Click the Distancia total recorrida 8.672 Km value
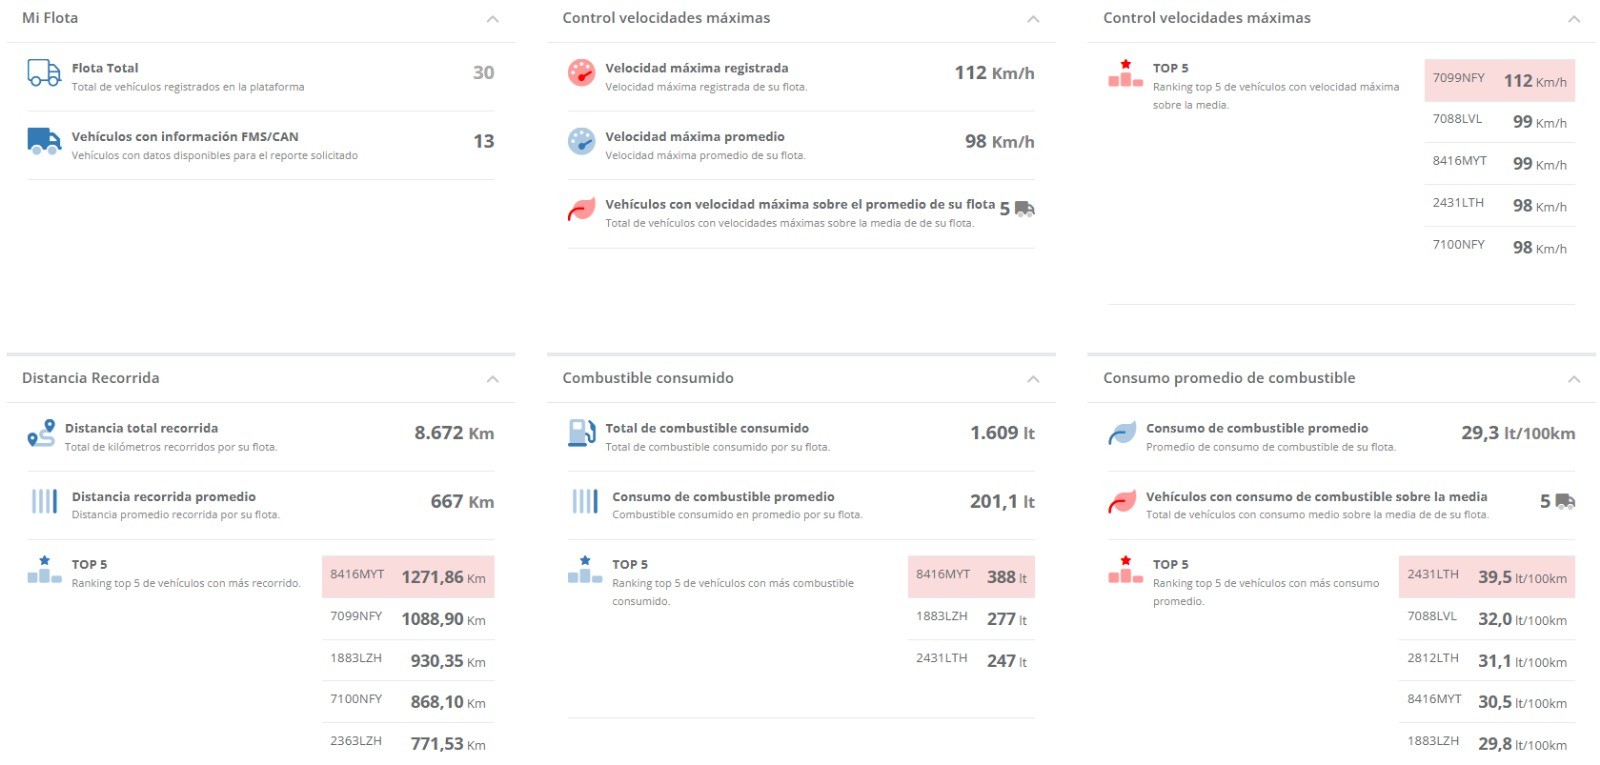The width and height of the screenshot is (1600, 765). 454,433
